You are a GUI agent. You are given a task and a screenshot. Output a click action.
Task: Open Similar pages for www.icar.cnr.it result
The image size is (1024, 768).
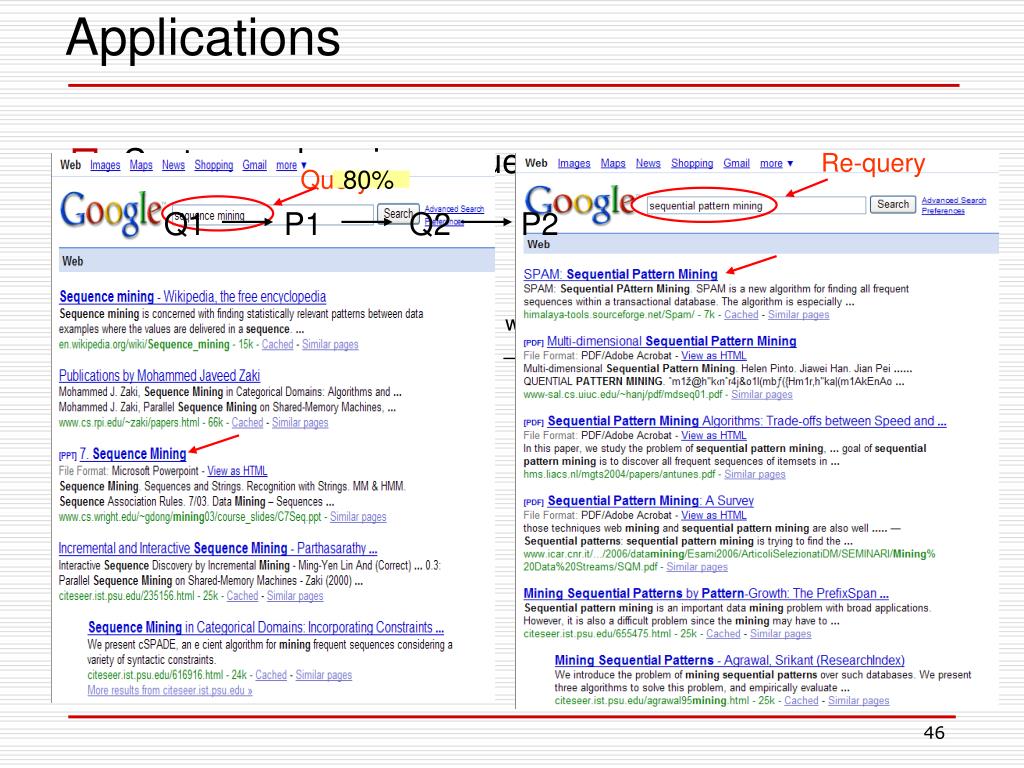click(x=697, y=567)
